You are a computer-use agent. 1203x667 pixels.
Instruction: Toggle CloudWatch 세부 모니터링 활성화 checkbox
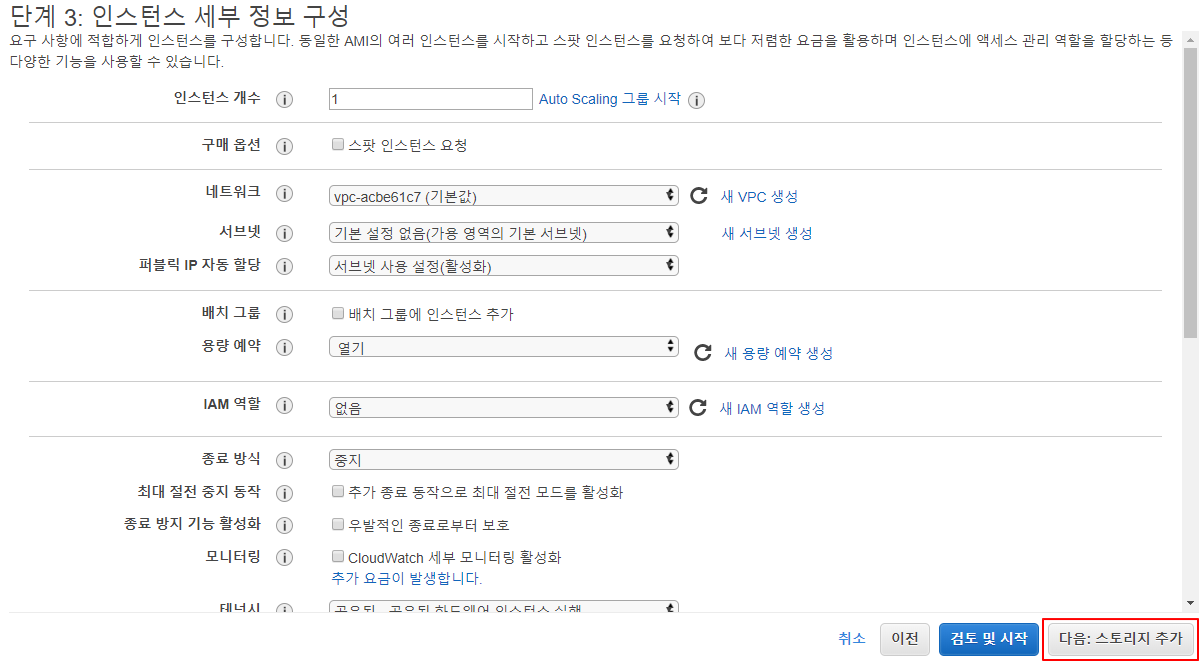(x=338, y=556)
